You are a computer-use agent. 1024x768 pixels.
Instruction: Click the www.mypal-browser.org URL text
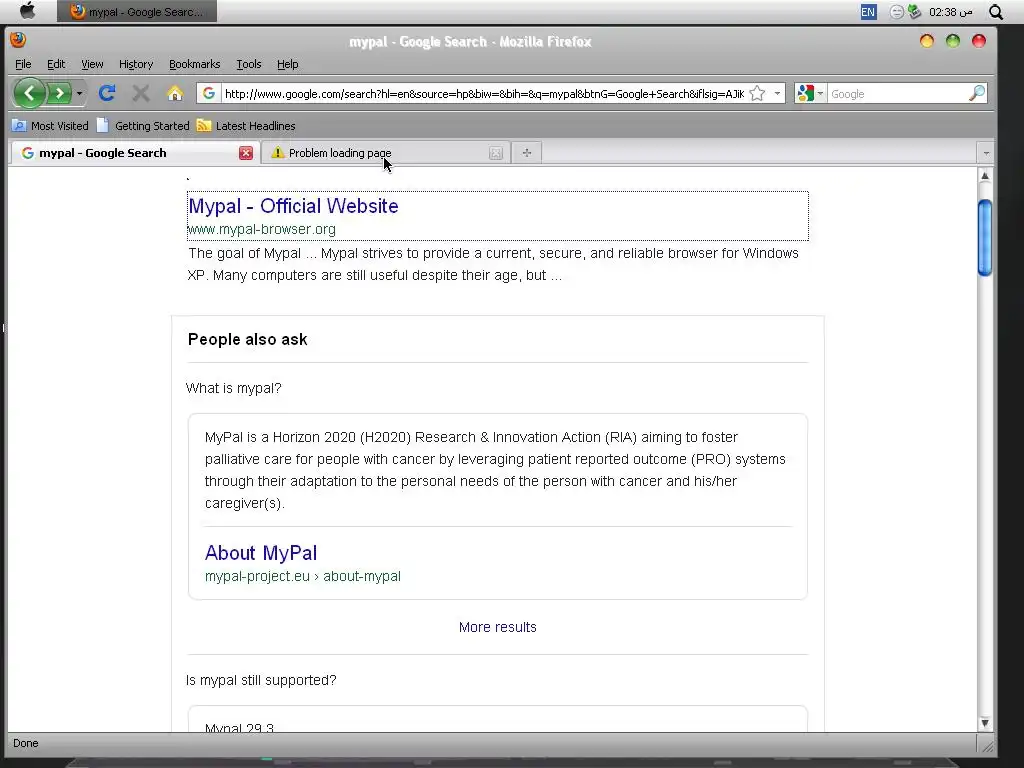point(261,229)
